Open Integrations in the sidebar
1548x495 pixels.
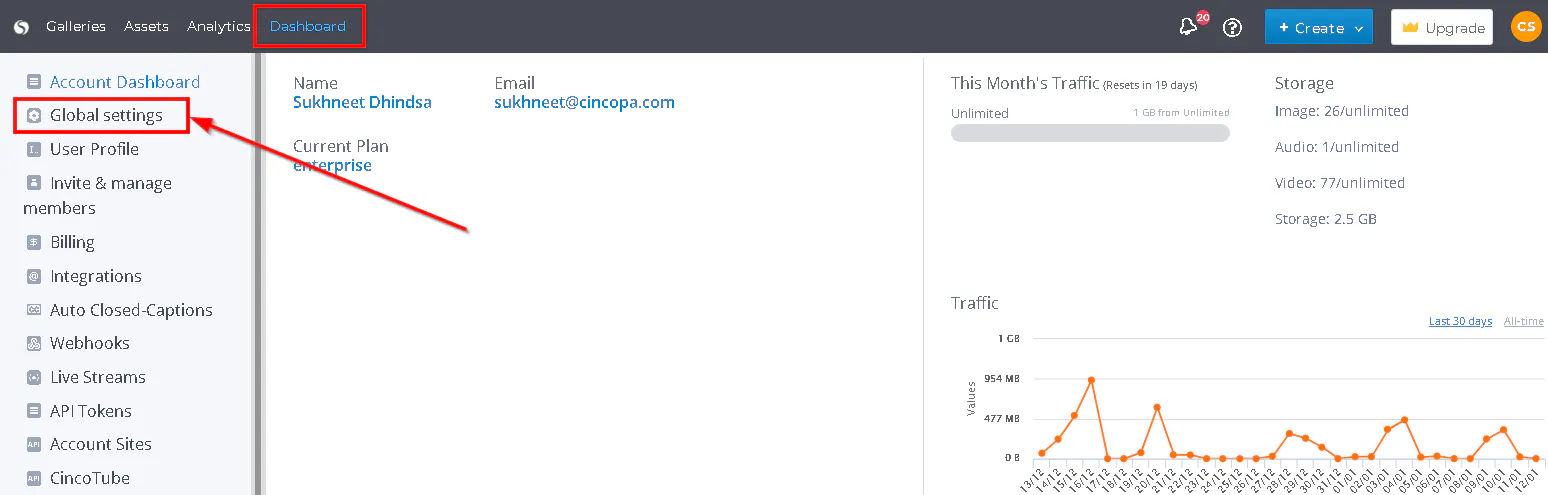(96, 276)
